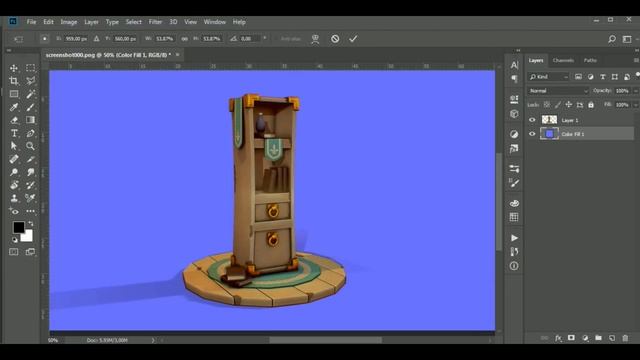Toggle relative positioning triangle icon

96,39
